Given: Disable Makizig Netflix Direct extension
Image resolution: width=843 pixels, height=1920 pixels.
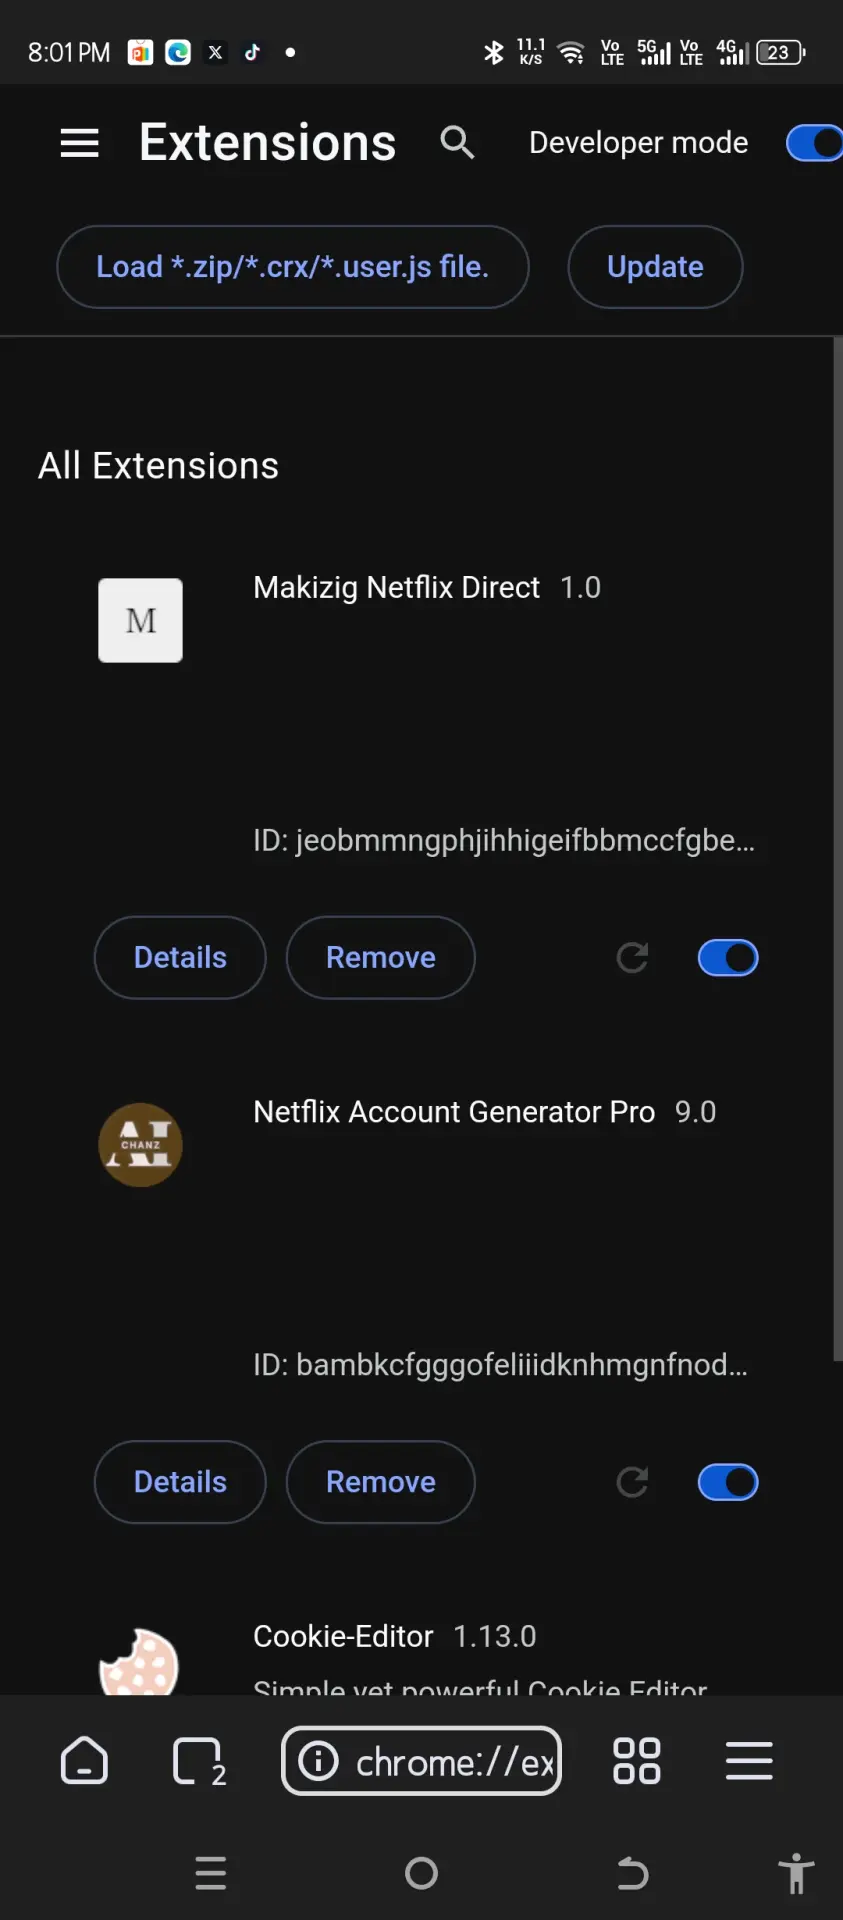Looking at the screenshot, I should click(728, 957).
